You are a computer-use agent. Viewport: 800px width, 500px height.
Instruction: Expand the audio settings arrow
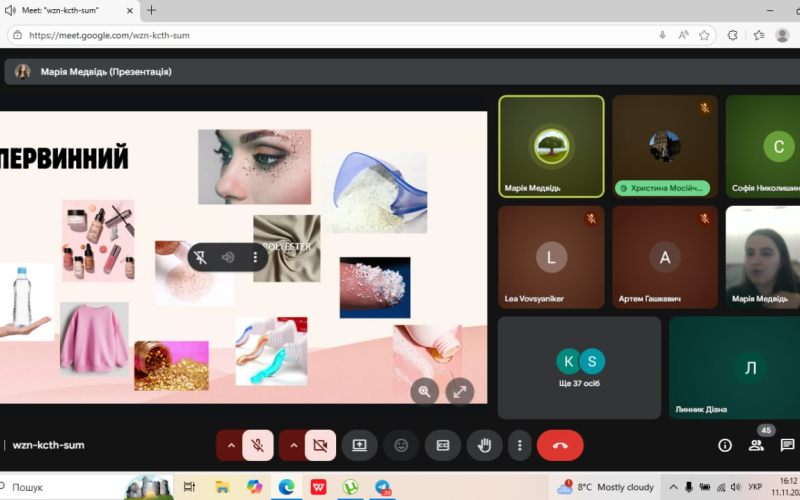pos(231,445)
